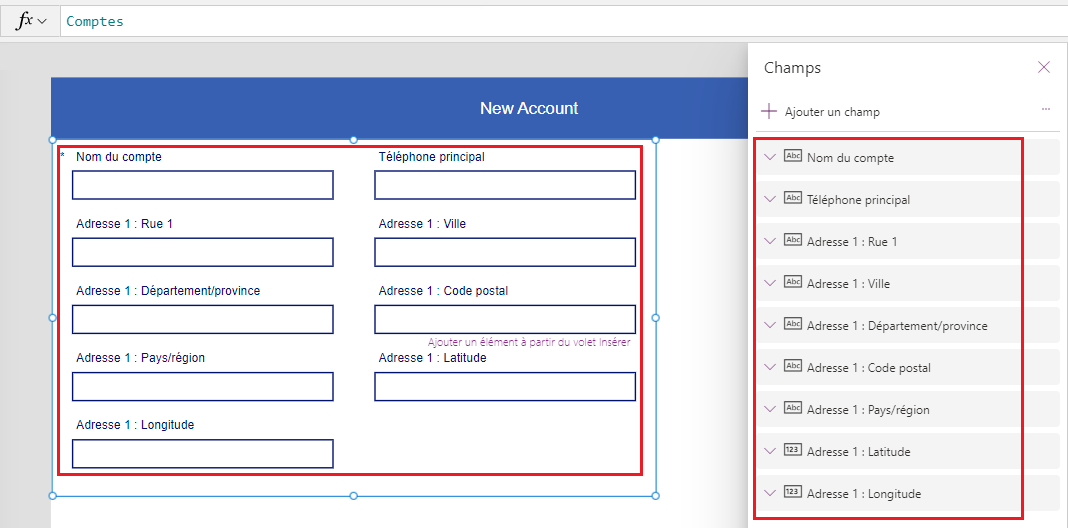Click the Téléphone principal input box on form
Screen dimensions: 1068x528
click(x=505, y=185)
